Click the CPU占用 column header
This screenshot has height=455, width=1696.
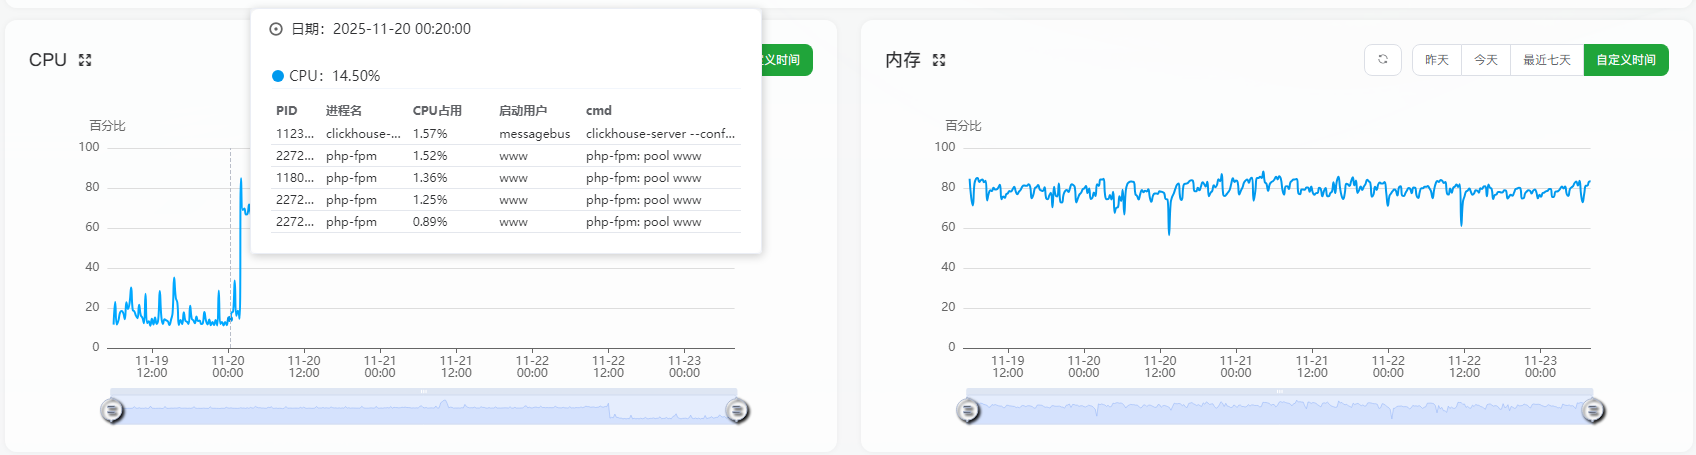[x=437, y=111]
